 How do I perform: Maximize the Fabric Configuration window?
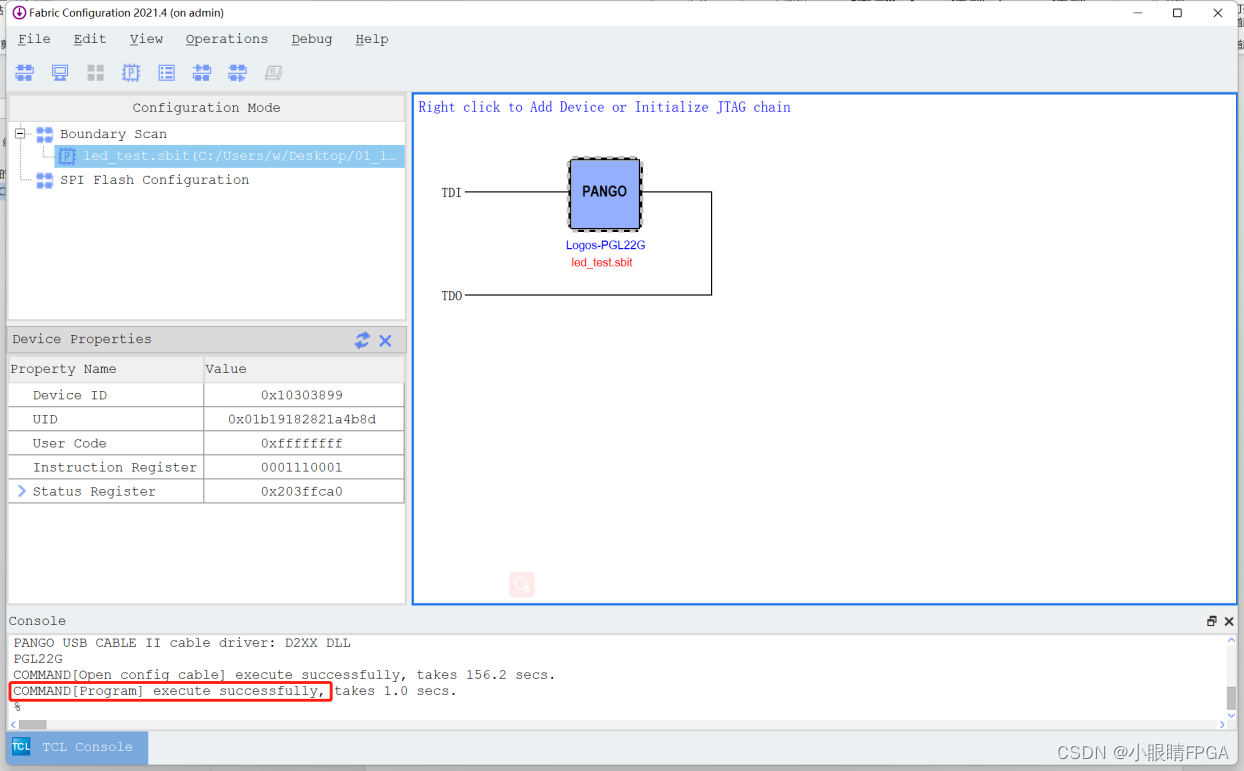point(1177,13)
